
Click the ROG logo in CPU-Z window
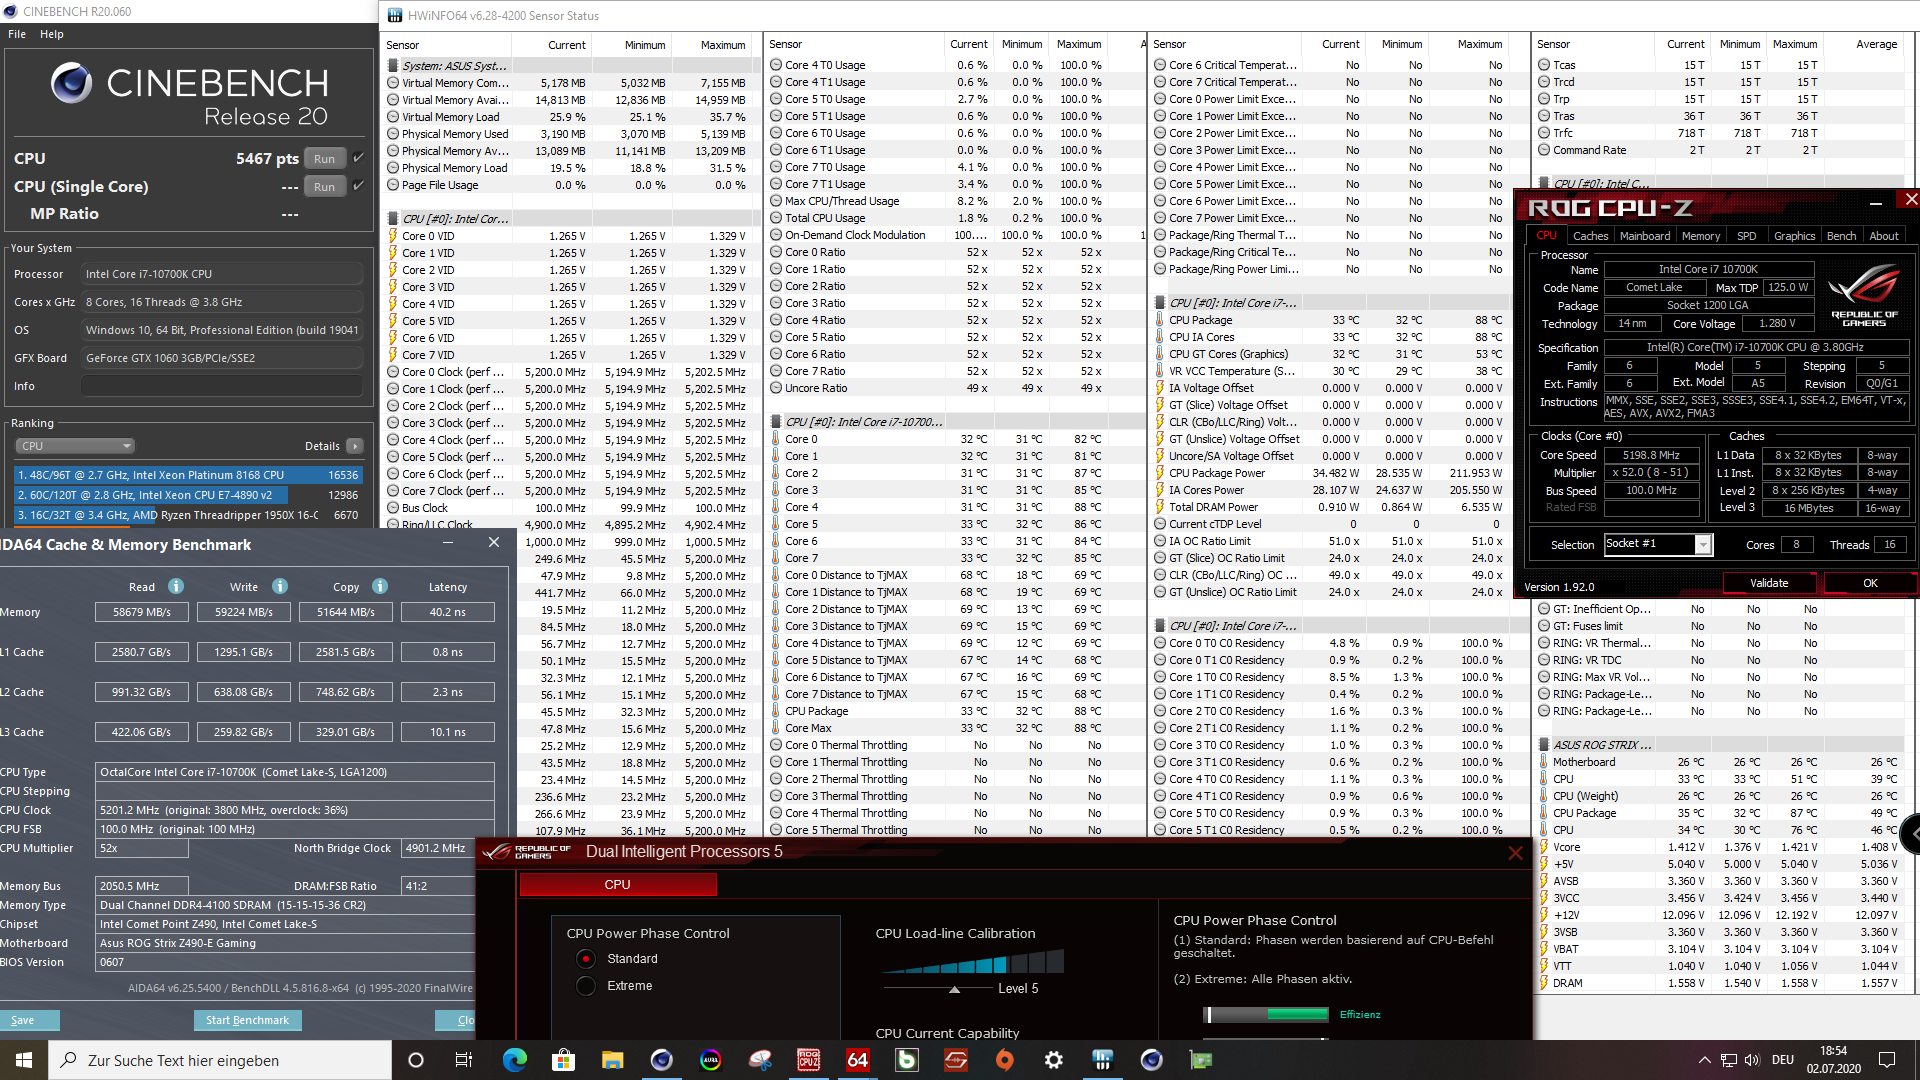(x=1864, y=295)
